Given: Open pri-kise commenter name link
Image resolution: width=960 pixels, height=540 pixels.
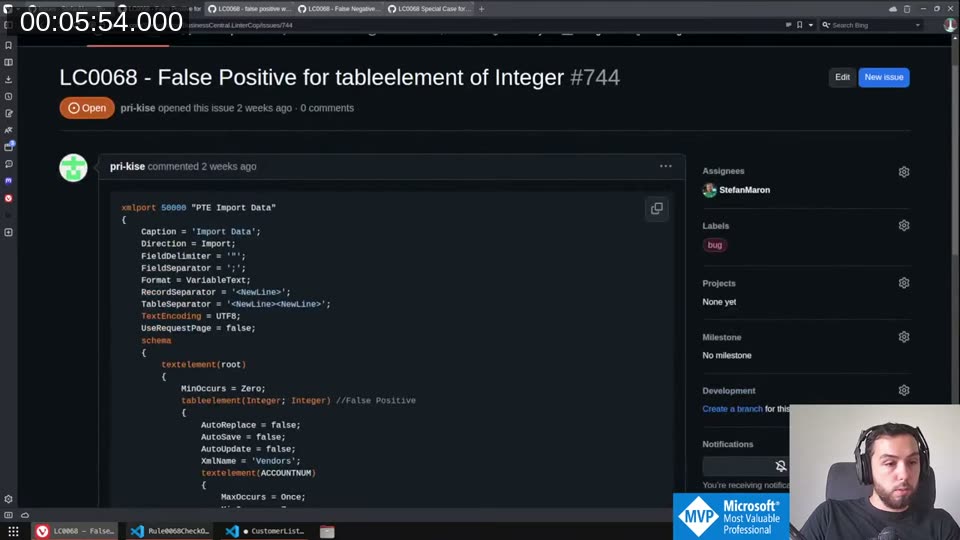Looking at the screenshot, I should (x=127, y=167).
